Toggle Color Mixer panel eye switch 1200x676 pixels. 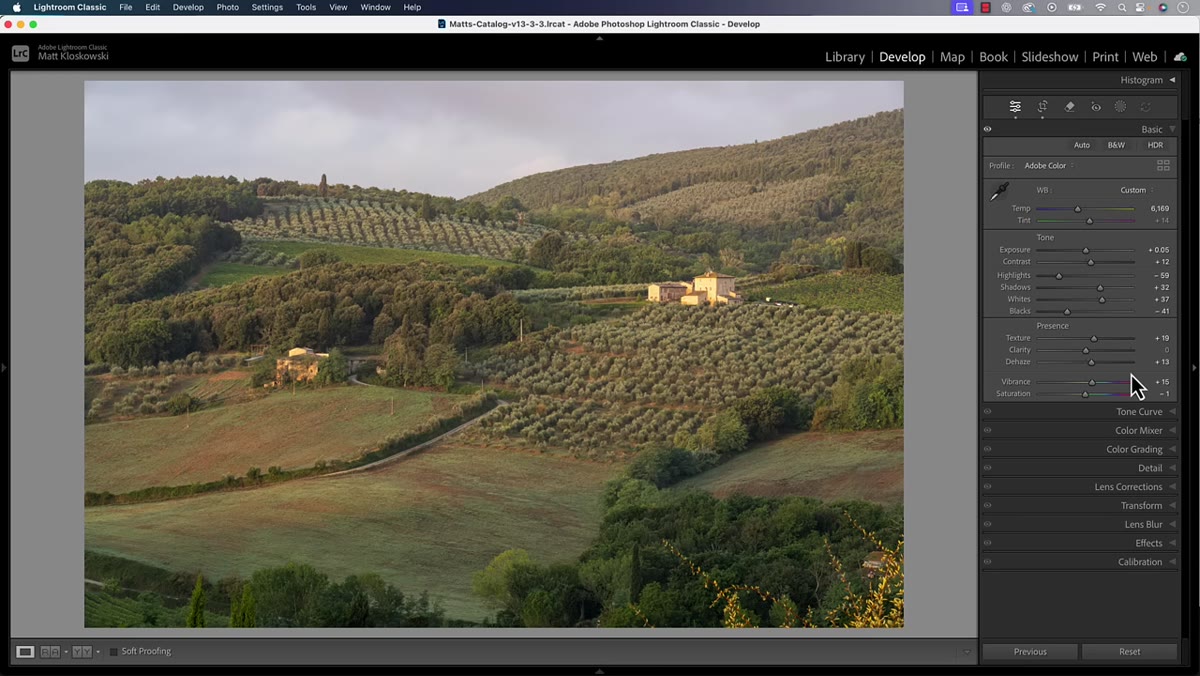(x=987, y=431)
